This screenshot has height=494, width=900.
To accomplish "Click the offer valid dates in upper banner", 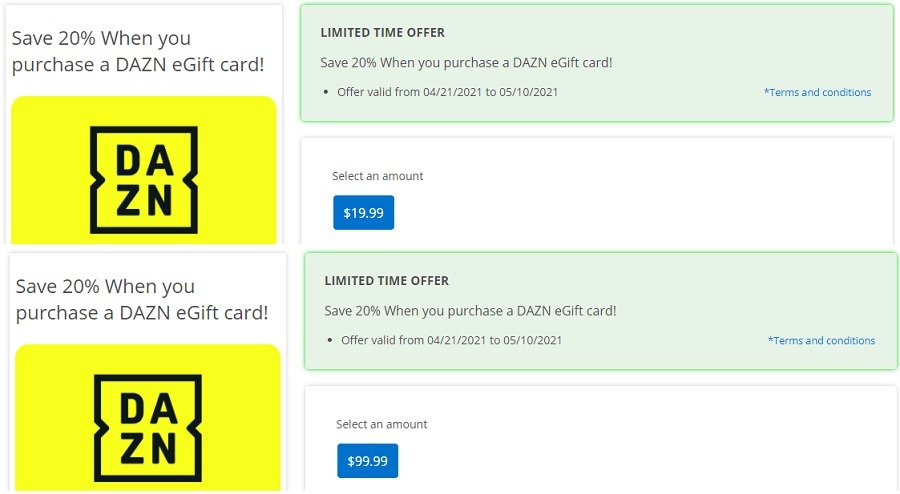I will [447, 92].
